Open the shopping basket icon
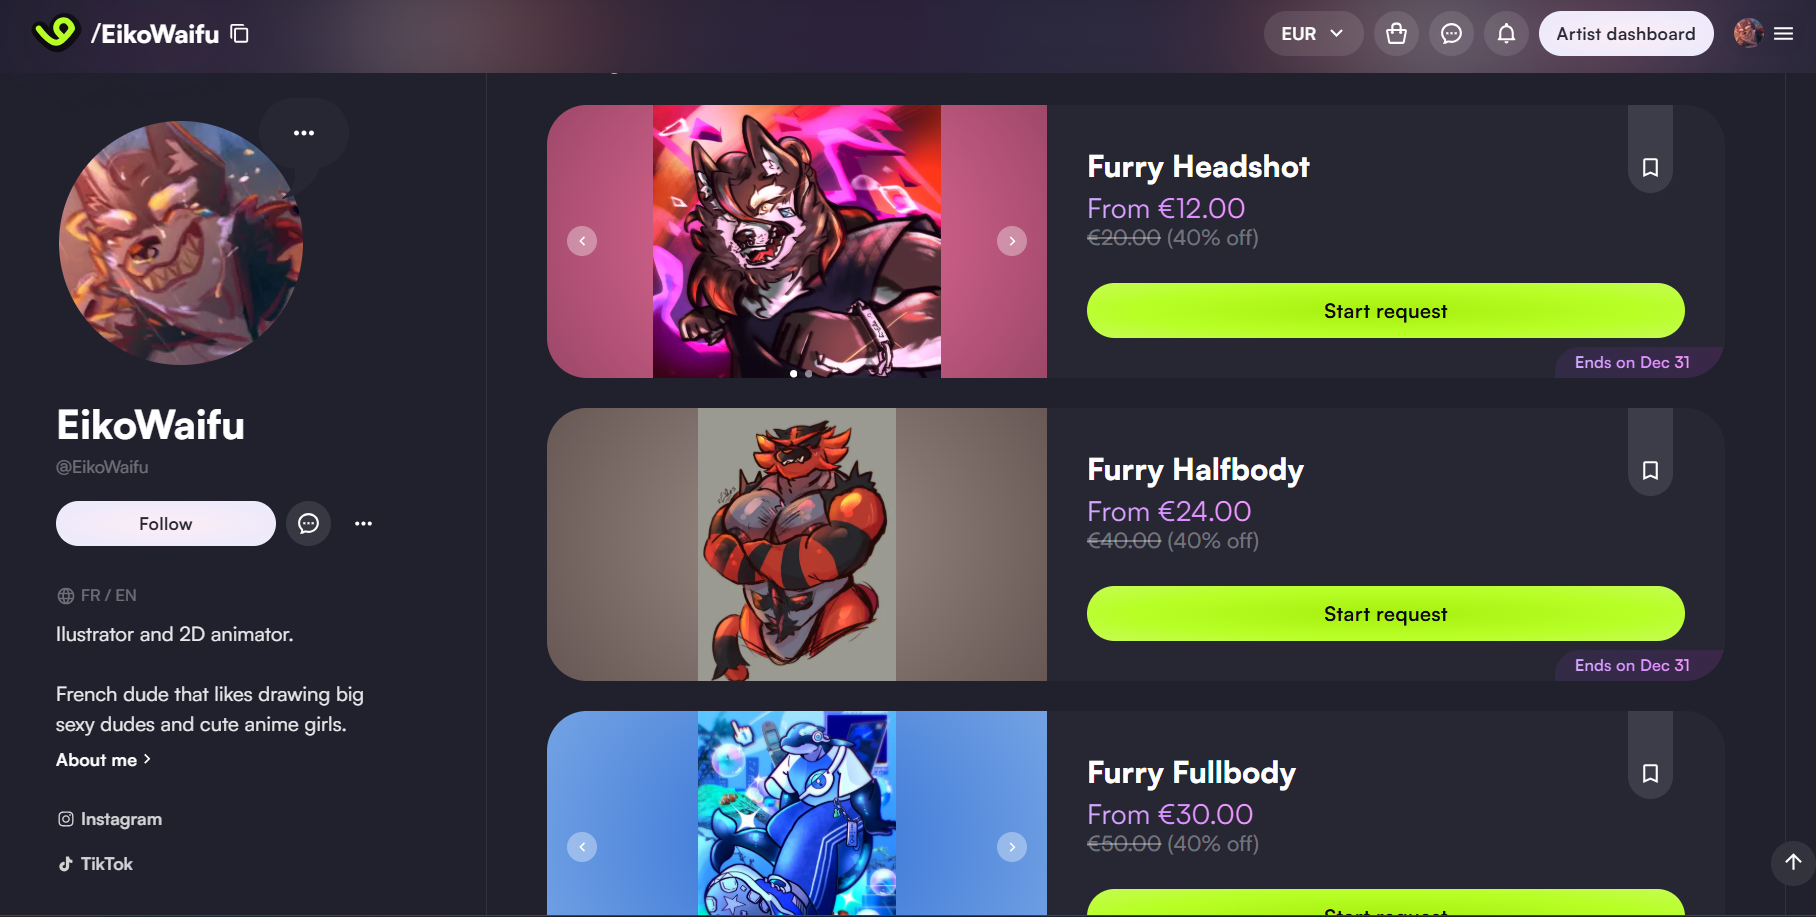1816x917 pixels. tap(1396, 34)
